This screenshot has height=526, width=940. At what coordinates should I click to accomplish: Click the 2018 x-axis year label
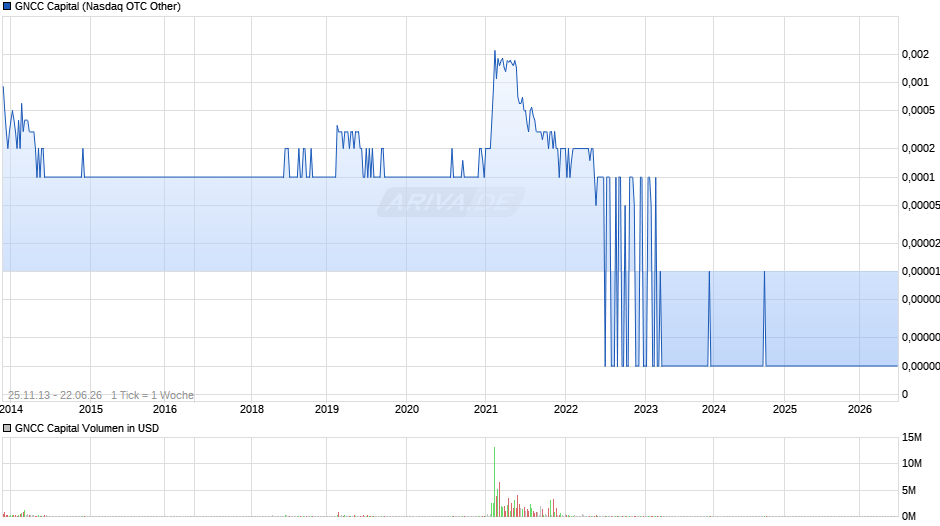[252, 409]
